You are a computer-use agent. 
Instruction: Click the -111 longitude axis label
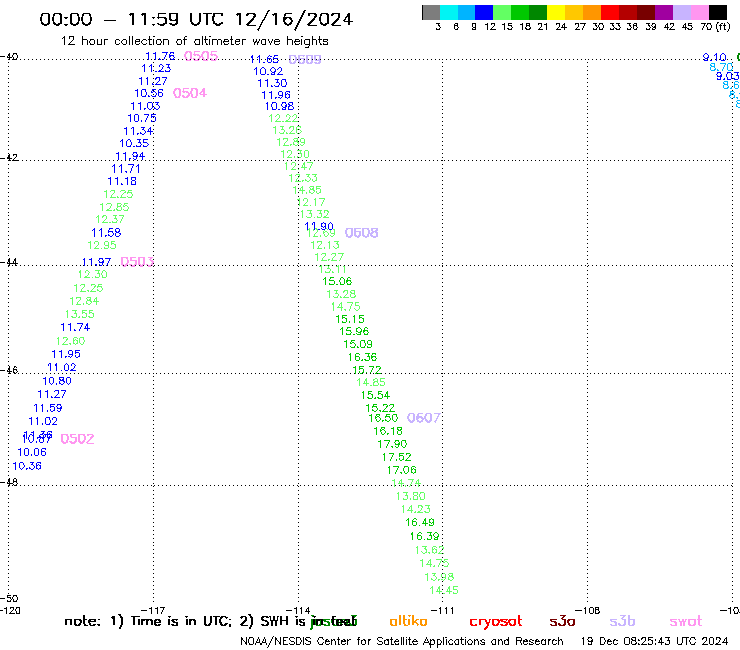[x=442, y=610]
